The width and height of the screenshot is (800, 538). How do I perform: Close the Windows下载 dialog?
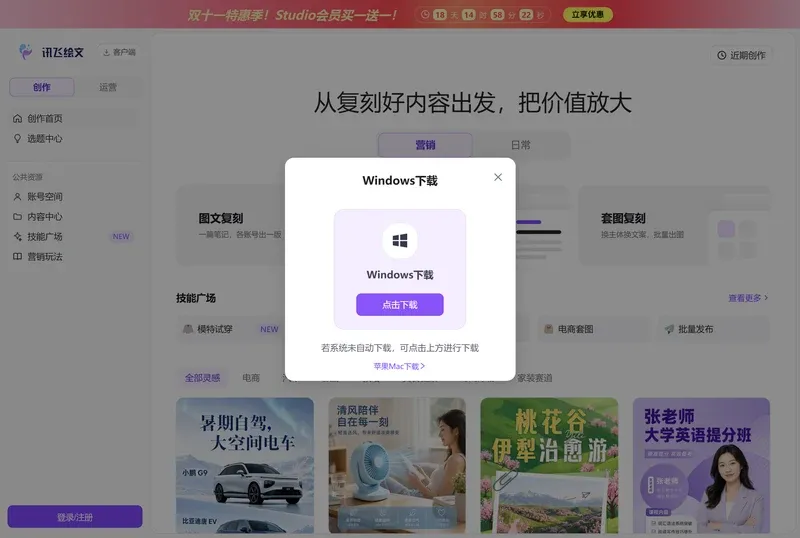tap(498, 177)
